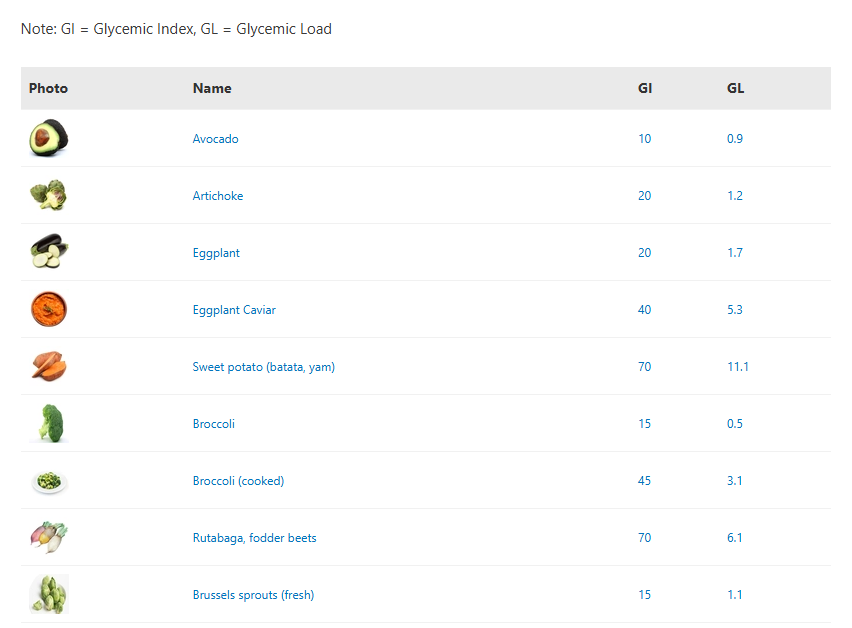
Task: Sort table by the GL column header
Action: 736,88
